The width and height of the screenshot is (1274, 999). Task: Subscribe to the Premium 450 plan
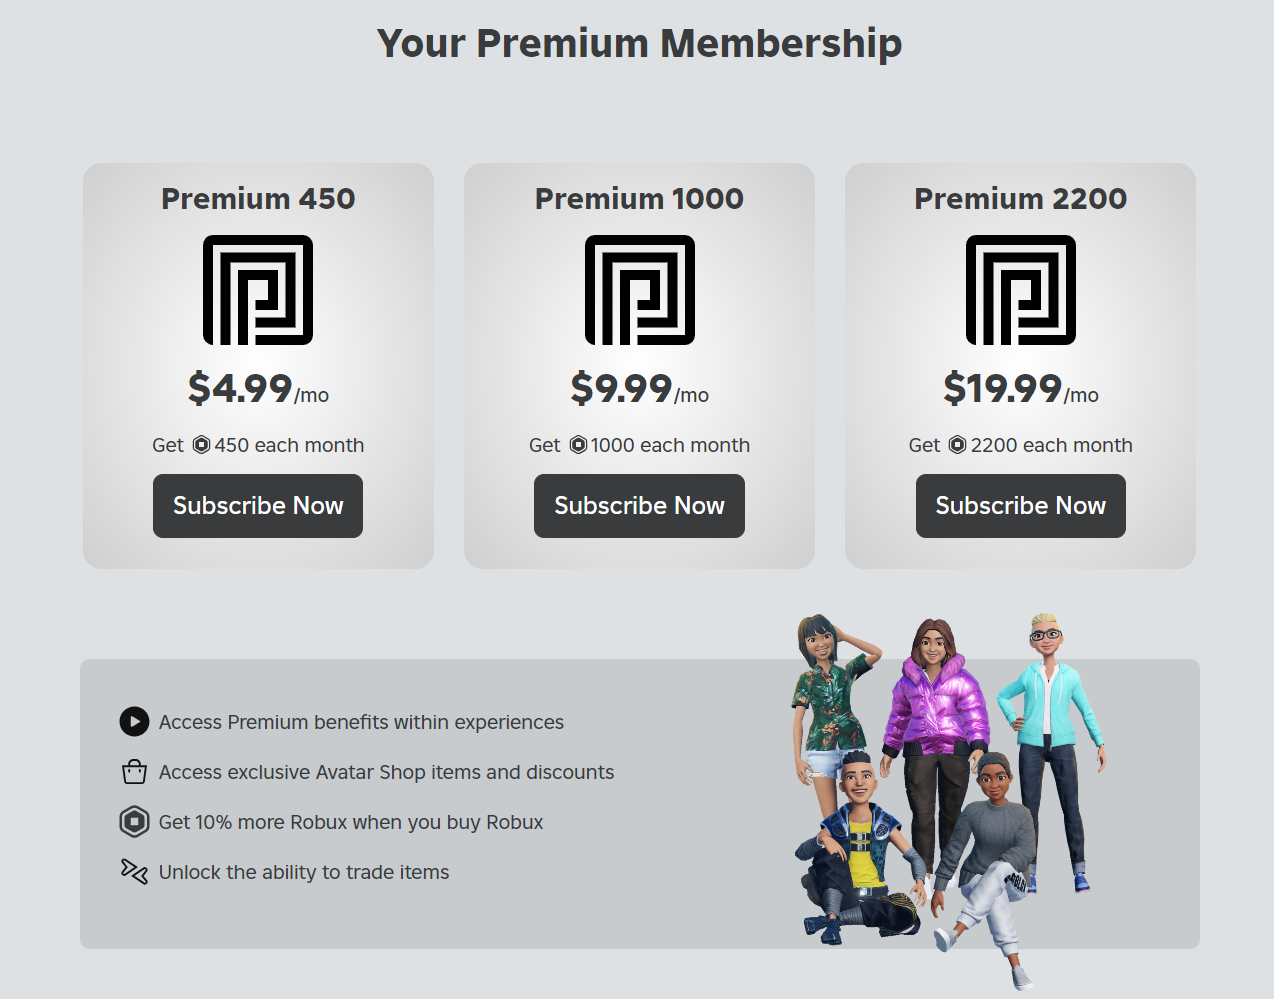coord(258,506)
